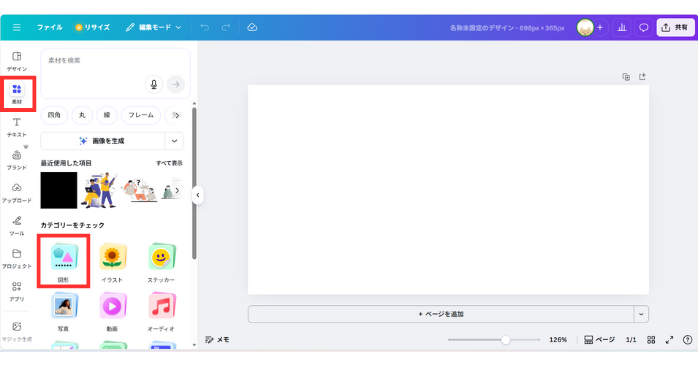The image size is (698, 365).
Task: Click the cloud save status icon
Action: [x=252, y=28]
